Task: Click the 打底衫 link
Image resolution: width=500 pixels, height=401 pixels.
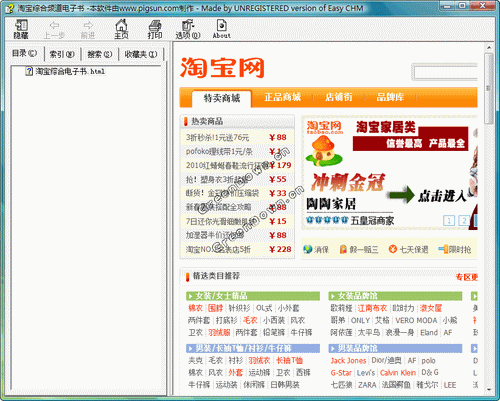Action: click(x=226, y=320)
